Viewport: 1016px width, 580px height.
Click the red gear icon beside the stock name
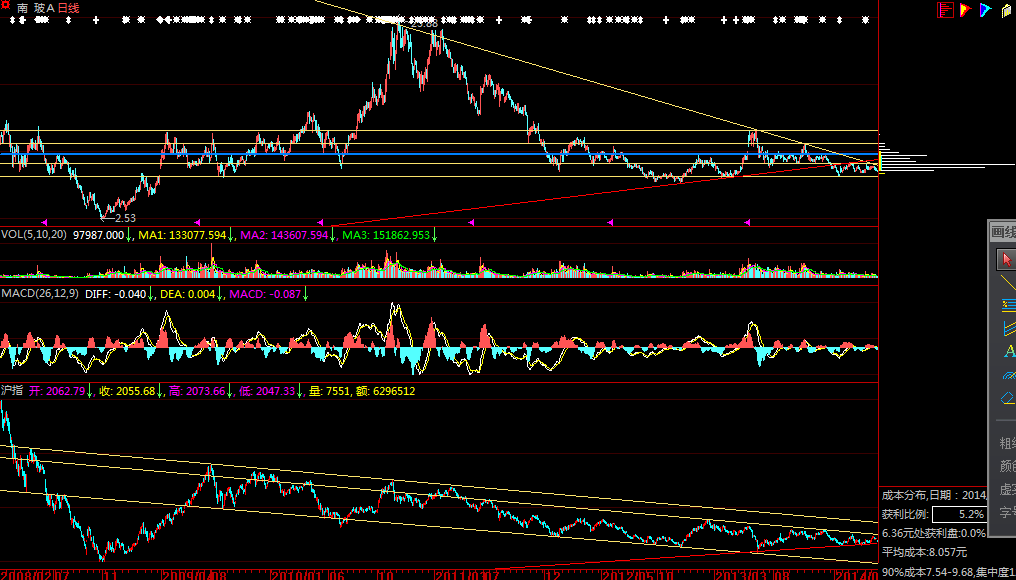click(x=6, y=7)
